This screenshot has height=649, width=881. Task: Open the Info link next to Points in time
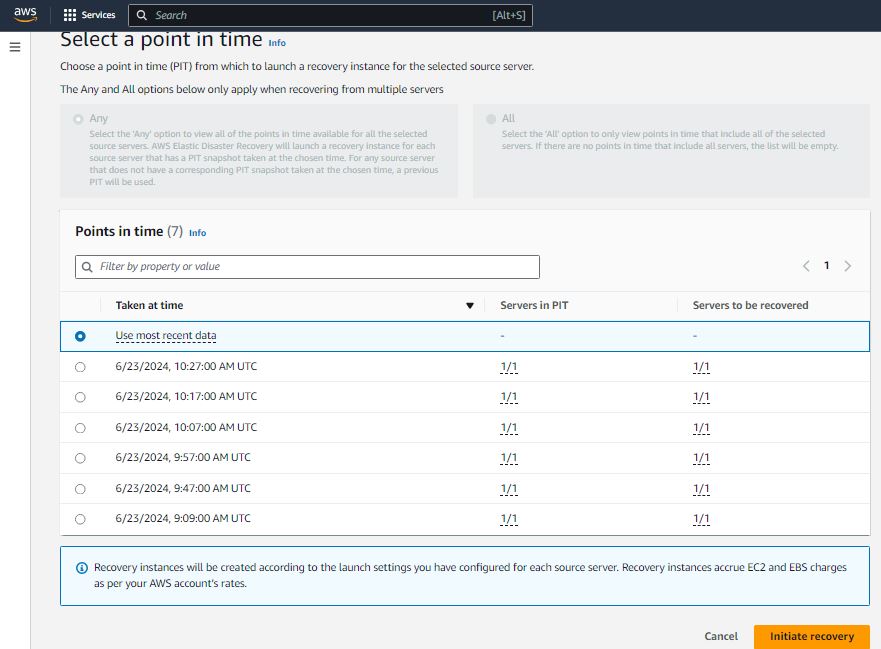coord(197,233)
